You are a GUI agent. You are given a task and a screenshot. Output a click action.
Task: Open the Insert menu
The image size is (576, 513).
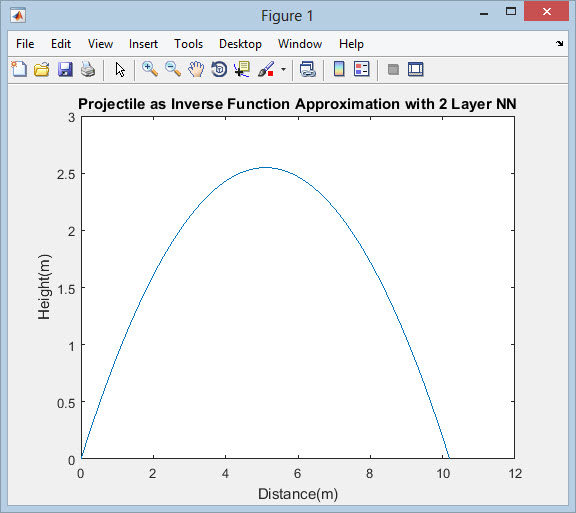143,44
